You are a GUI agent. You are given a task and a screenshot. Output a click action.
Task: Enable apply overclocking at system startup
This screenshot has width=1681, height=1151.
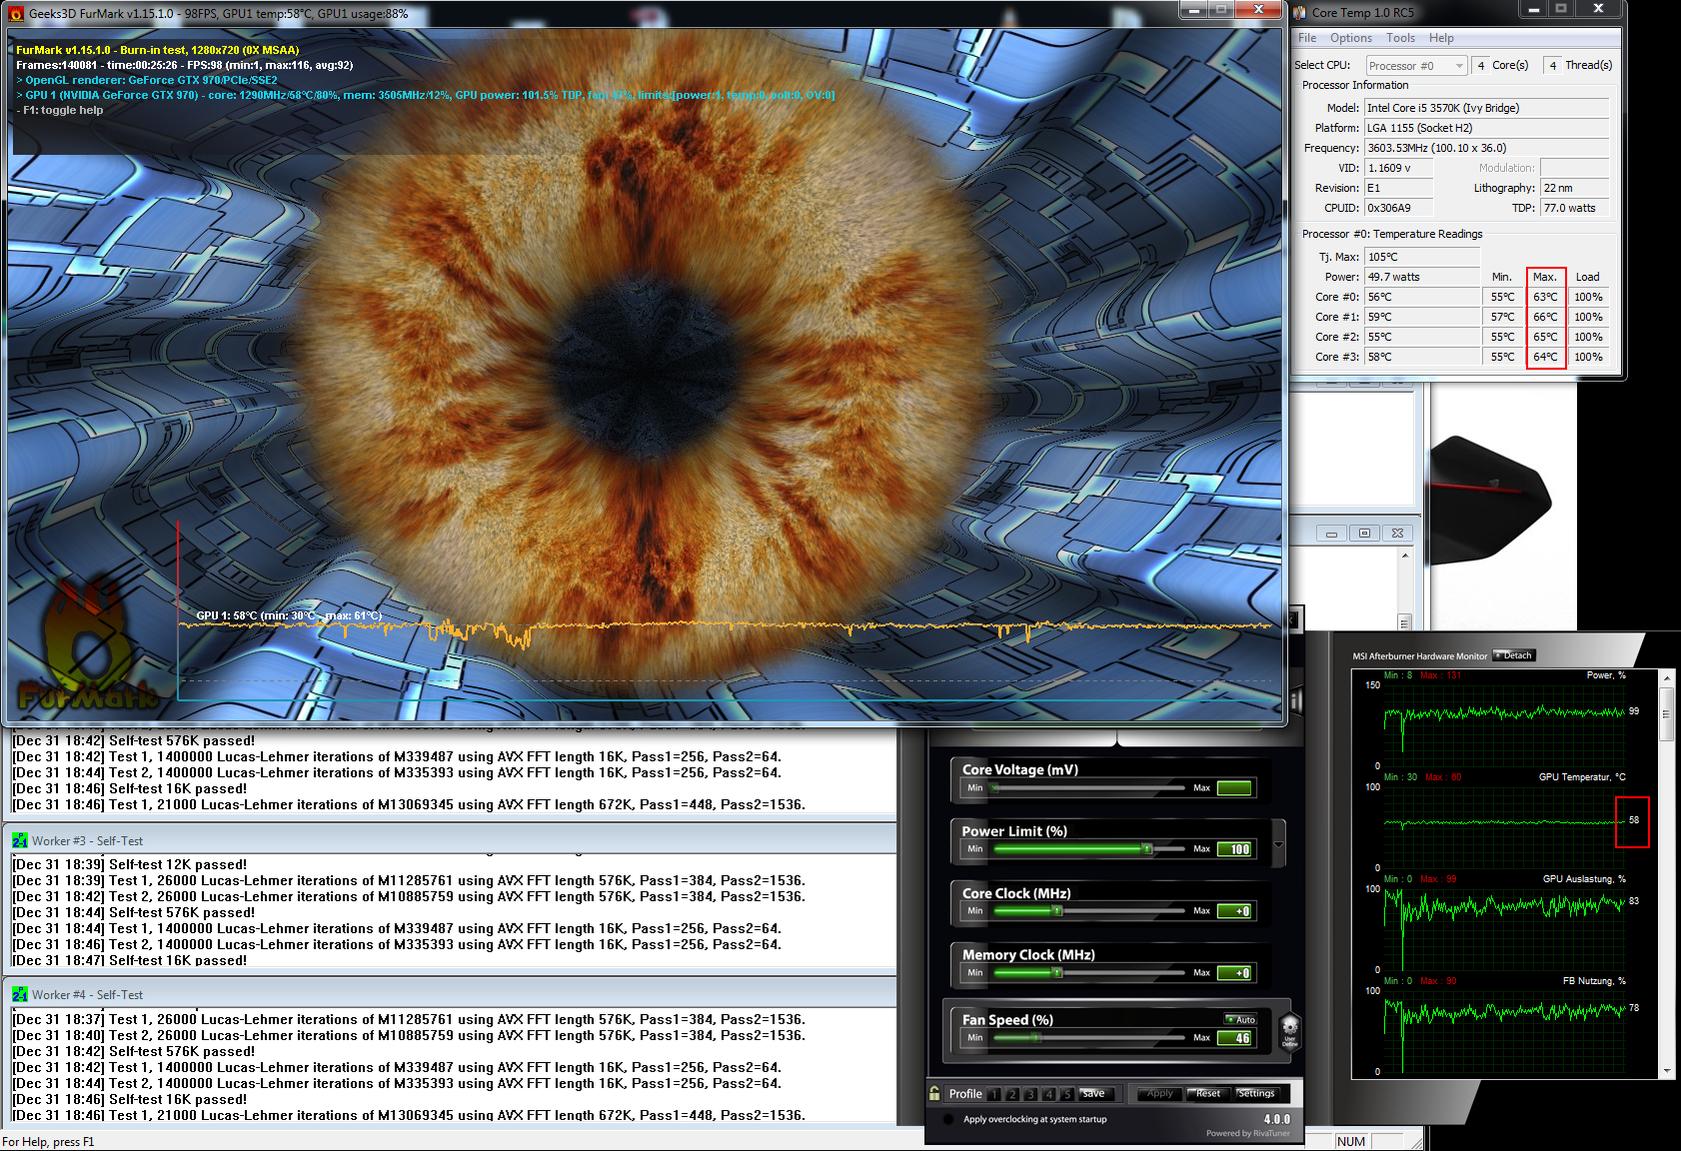click(x=948, y=1119)
